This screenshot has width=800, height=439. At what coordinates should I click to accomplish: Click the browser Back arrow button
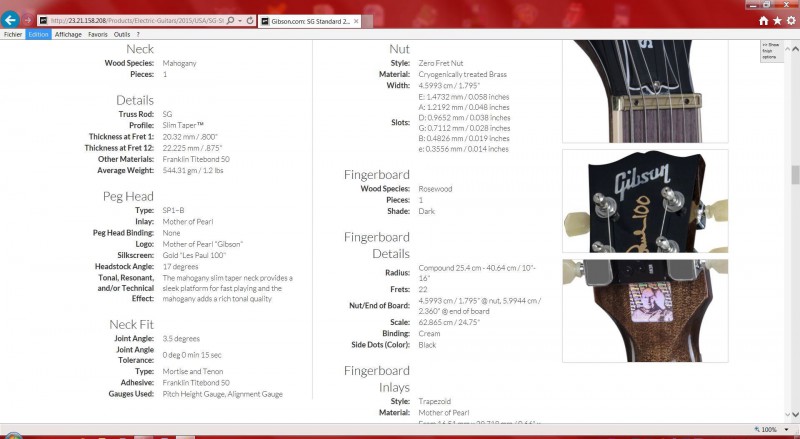(11, 19)
